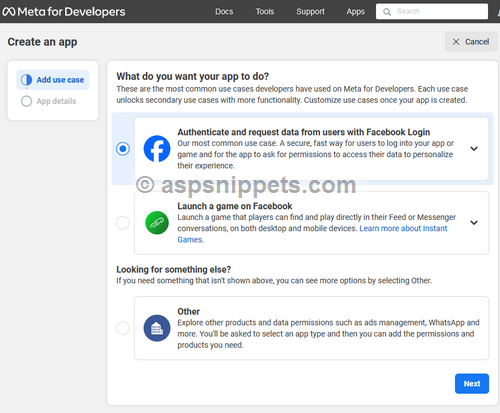Click the Create an app heading
The width and height of the screenshot is (500, 413).
click(42, 42)
